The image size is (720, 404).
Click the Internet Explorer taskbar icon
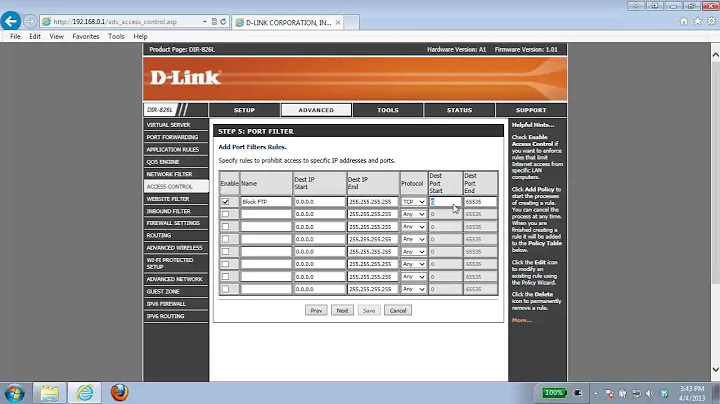[x=84, y=393]
